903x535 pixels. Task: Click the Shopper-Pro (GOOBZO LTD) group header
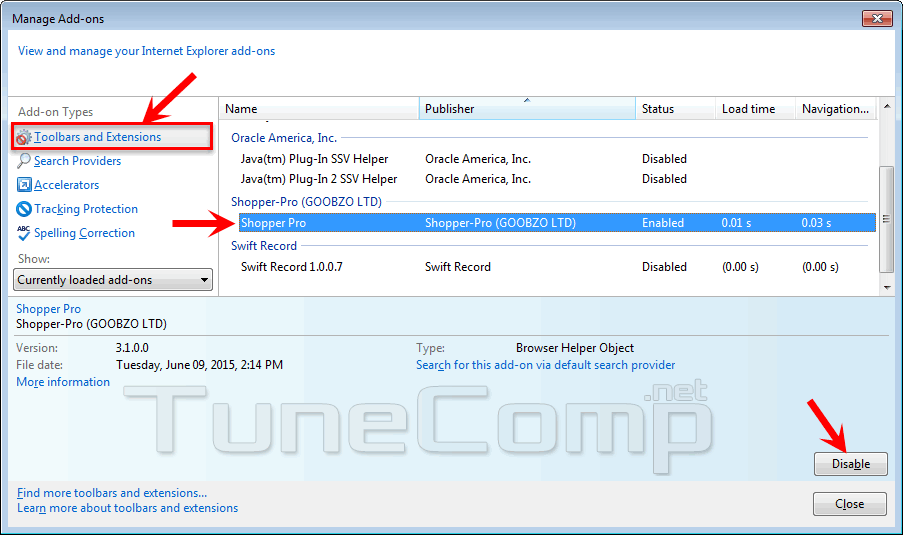[306, 202]
